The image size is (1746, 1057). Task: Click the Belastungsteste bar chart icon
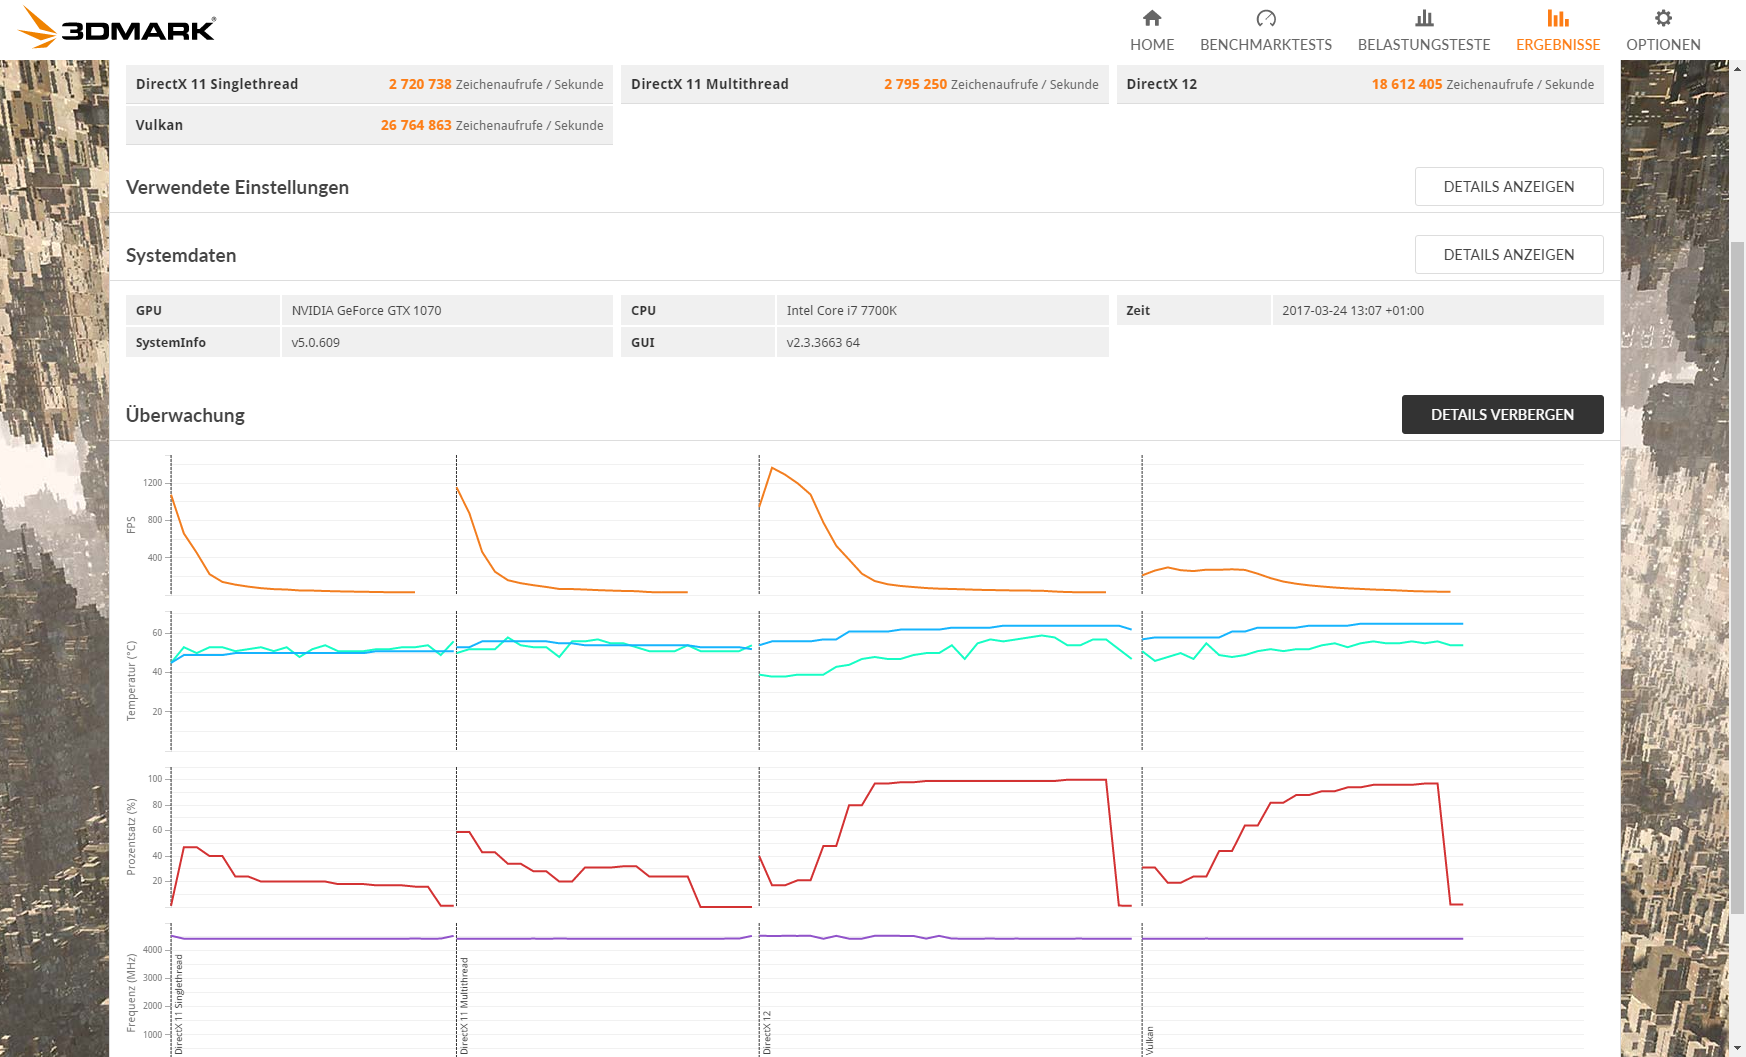pos(1424,18)
